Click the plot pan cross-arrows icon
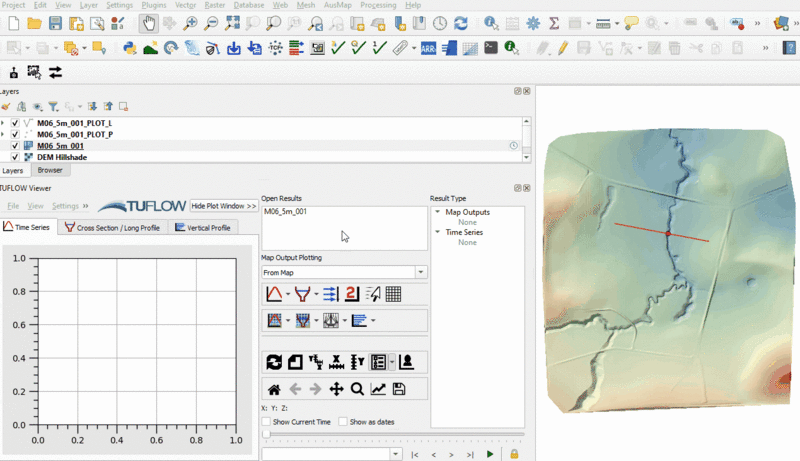800x461 pixels. coord(336,389)
